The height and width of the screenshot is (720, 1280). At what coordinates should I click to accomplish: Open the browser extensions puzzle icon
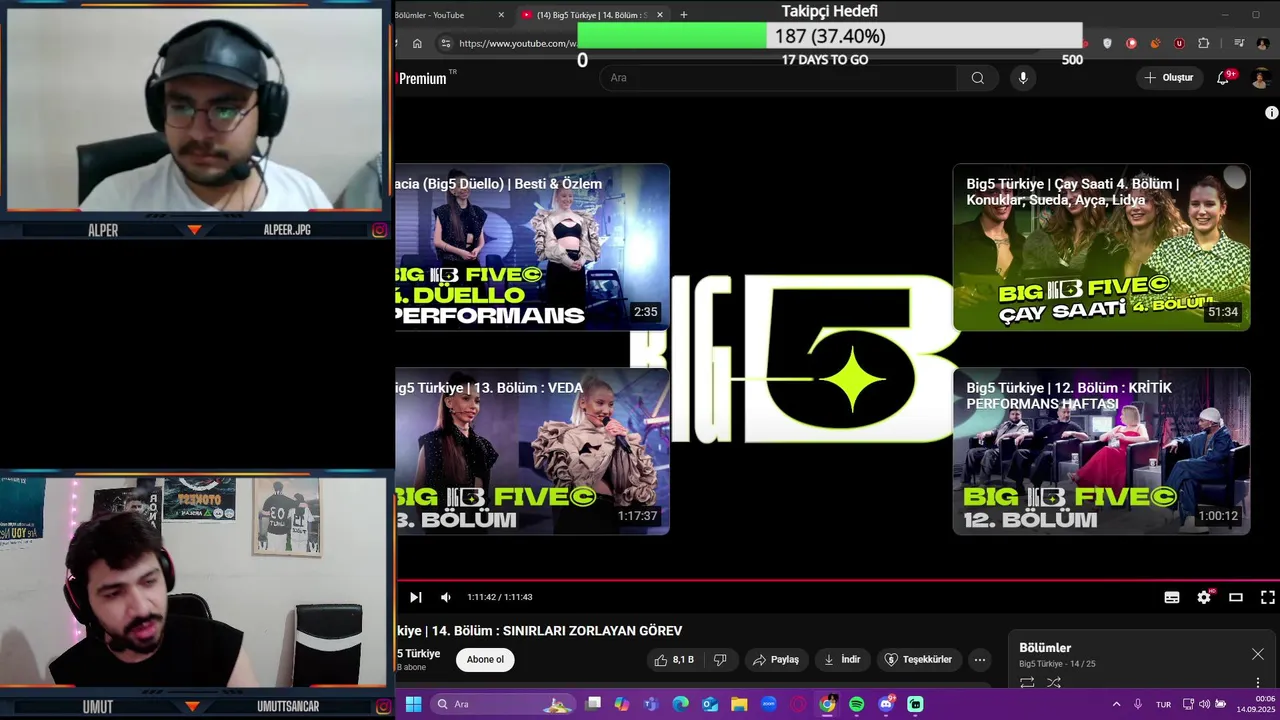[x=1203, y=43]
